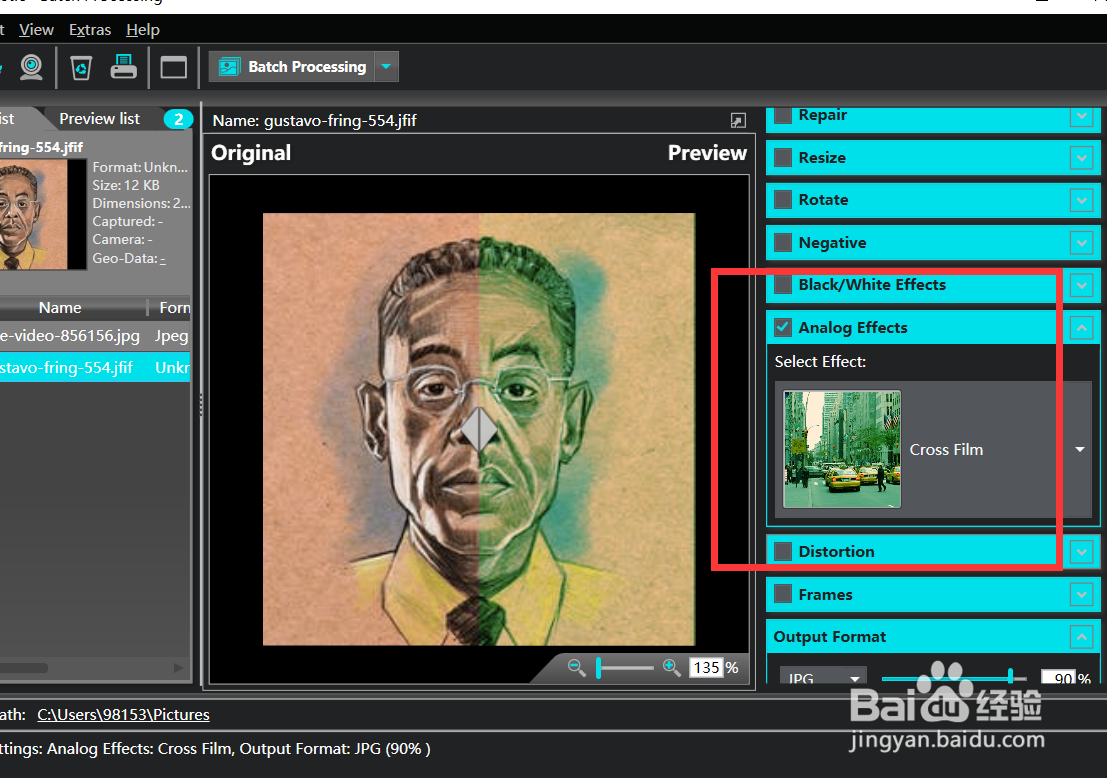
Task: Enable the Repair checkbox
Action: [782, 115]
